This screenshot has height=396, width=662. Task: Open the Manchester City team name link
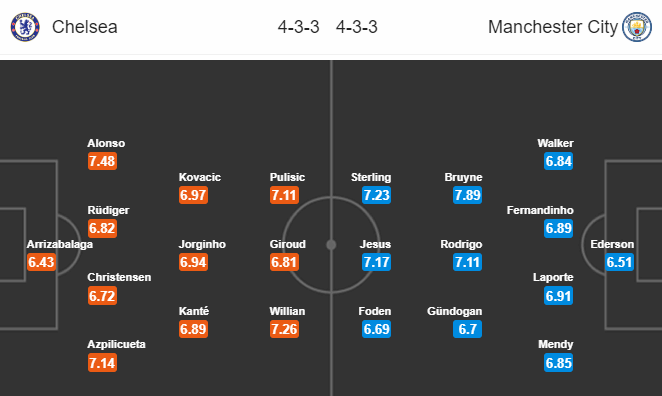point(553,27)
